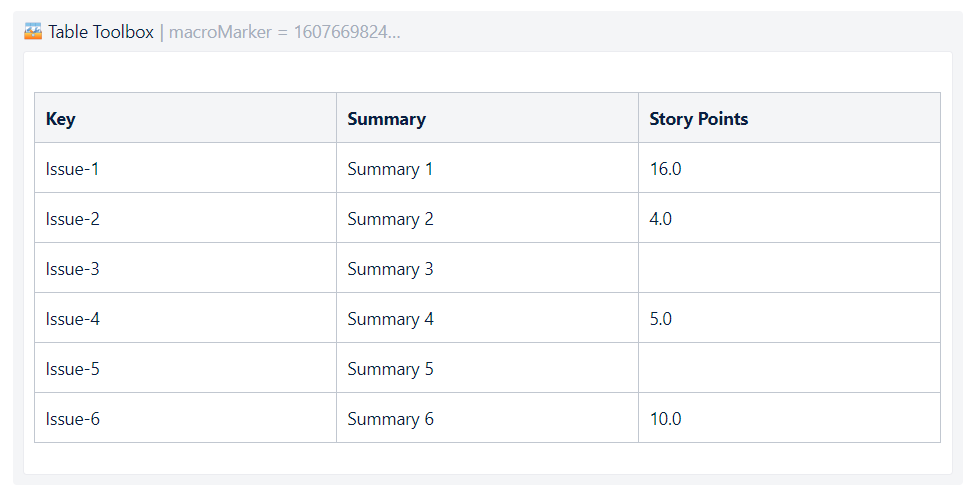Click the macroMarker parameter text
The width and height of the screenshot is (974, 498).
tap(284, 32)
